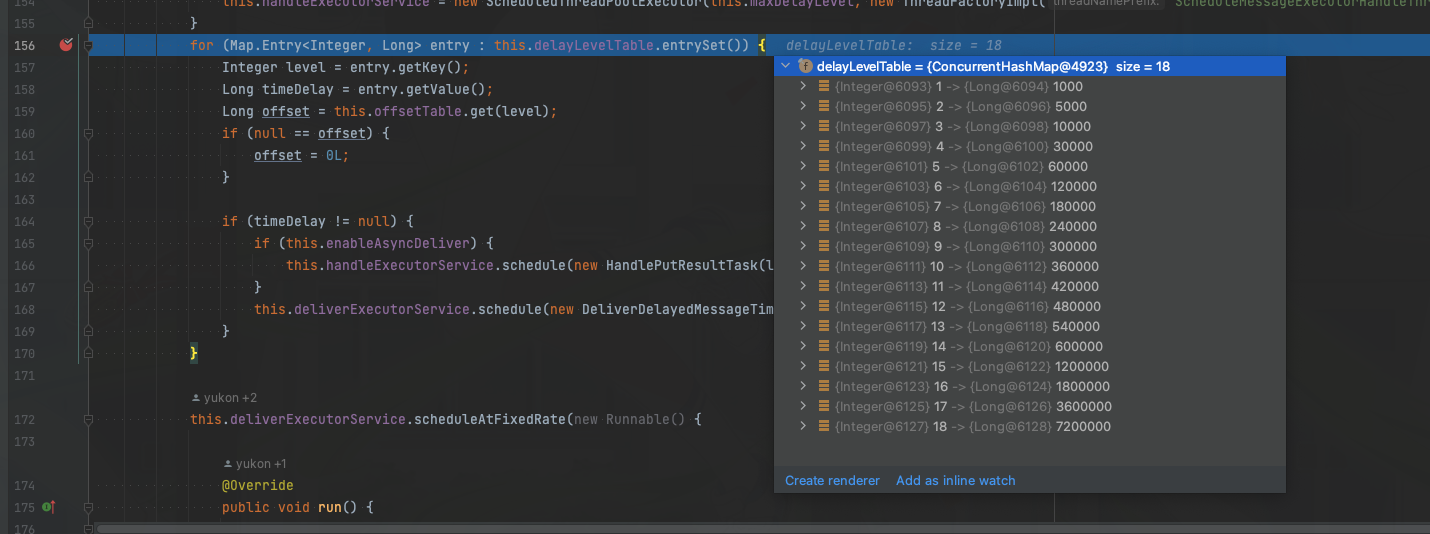Screen dimensions: 1430x534
Task: Fold the for loop at line 156
Action: click(88, 45)
